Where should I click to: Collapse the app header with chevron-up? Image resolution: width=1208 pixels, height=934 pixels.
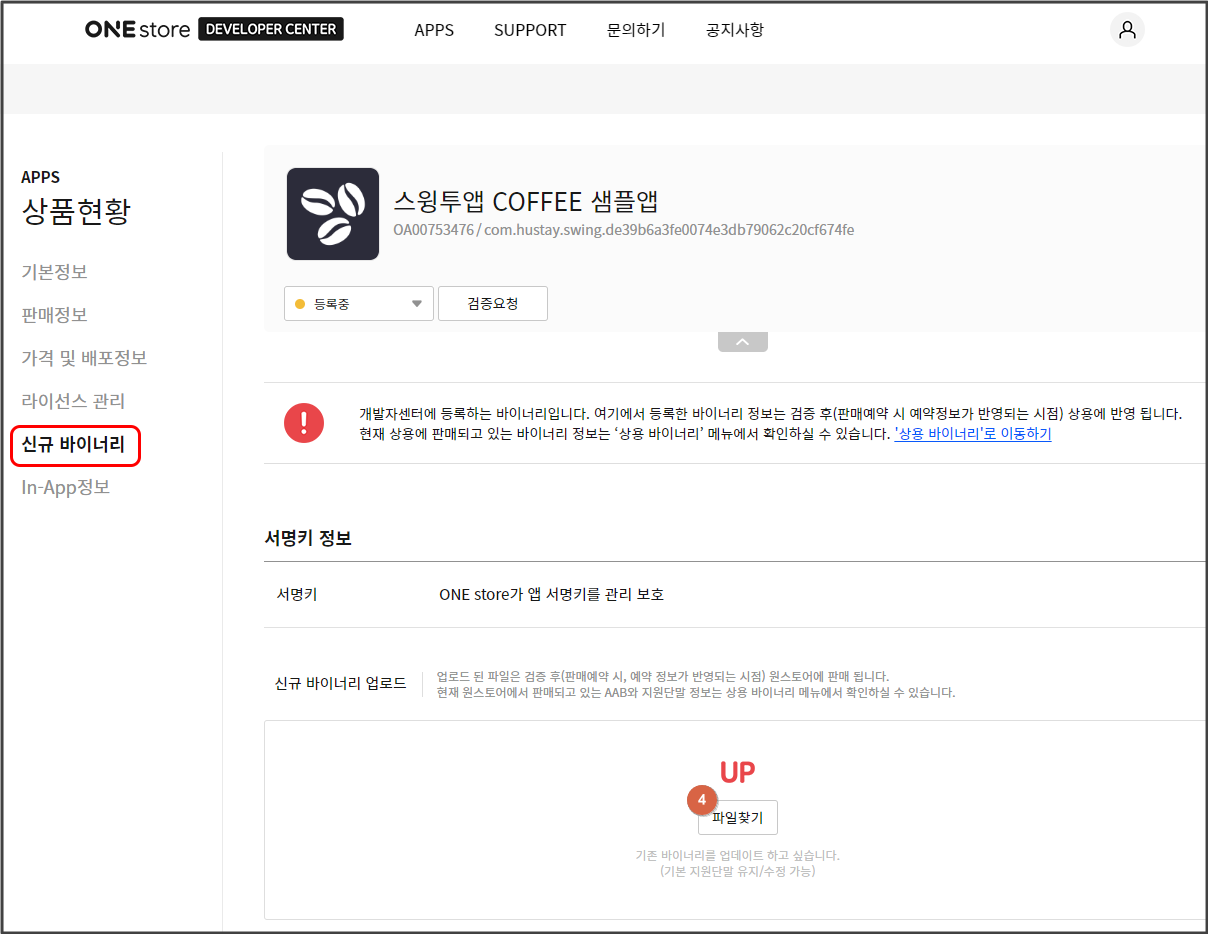[x=742, y=342]
